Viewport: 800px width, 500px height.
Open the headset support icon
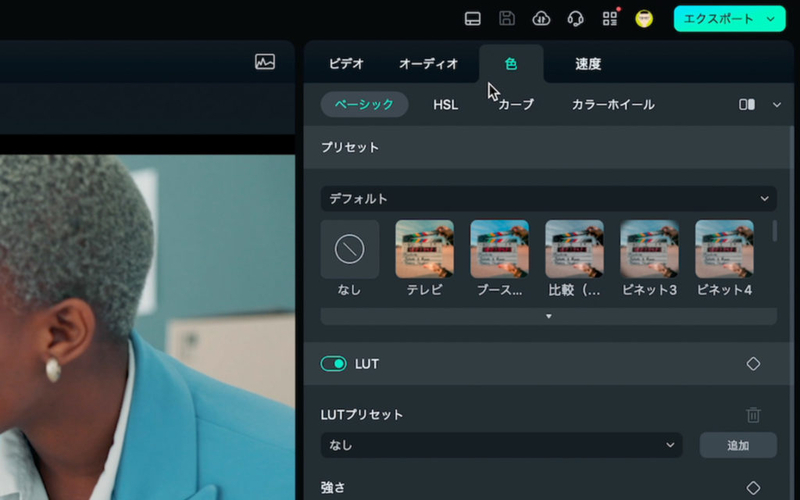coord(576,19)
